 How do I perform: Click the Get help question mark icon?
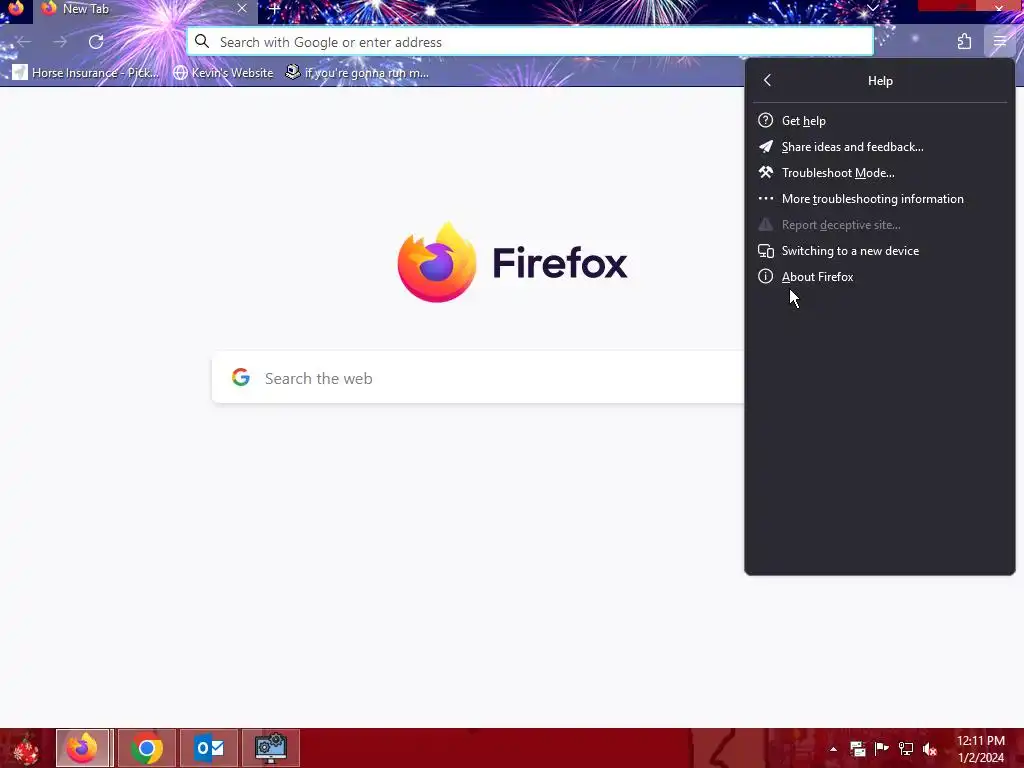click(765, 121)
